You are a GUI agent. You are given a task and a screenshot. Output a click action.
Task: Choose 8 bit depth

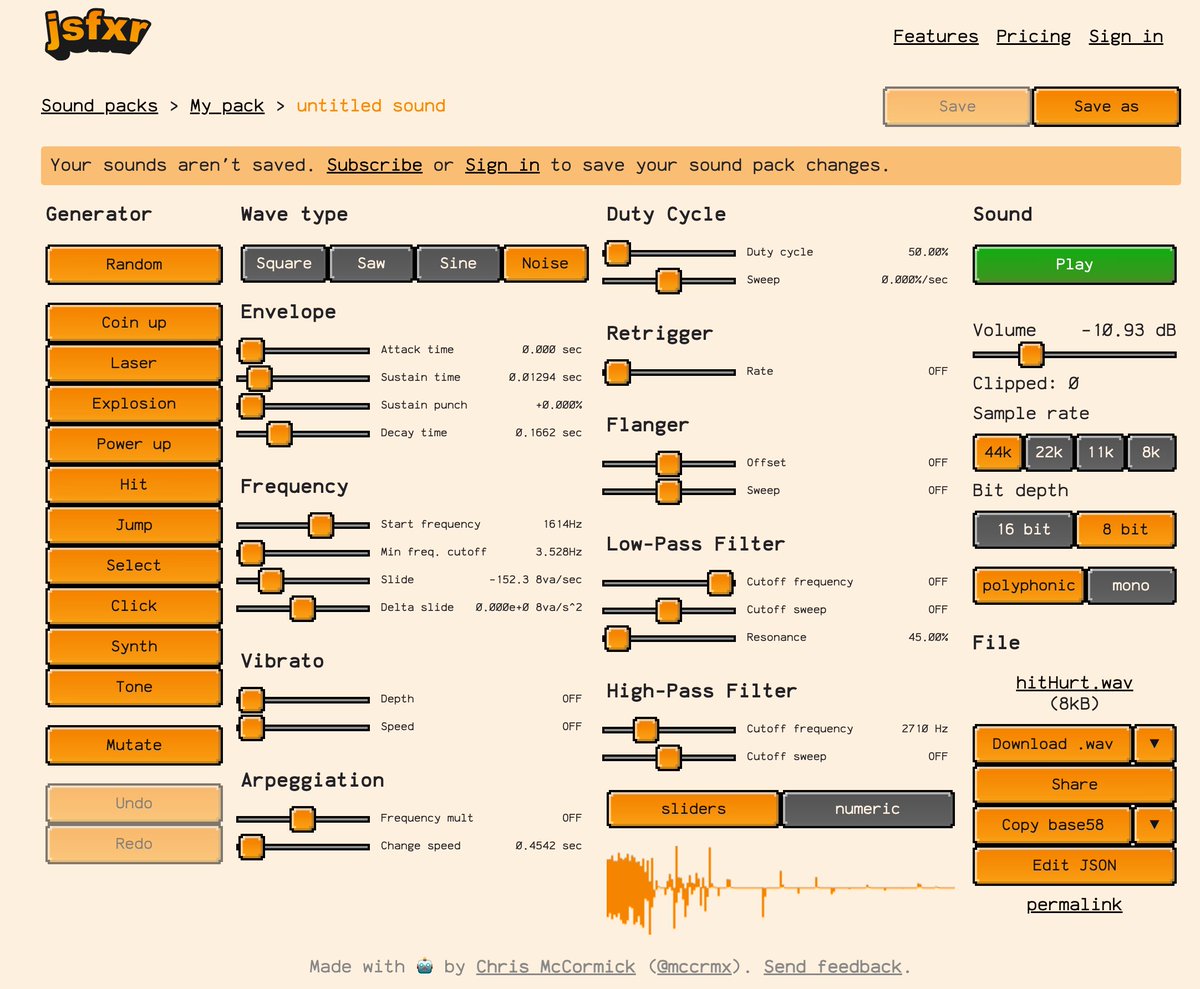pyautogui.click(x=1126, y=529)
